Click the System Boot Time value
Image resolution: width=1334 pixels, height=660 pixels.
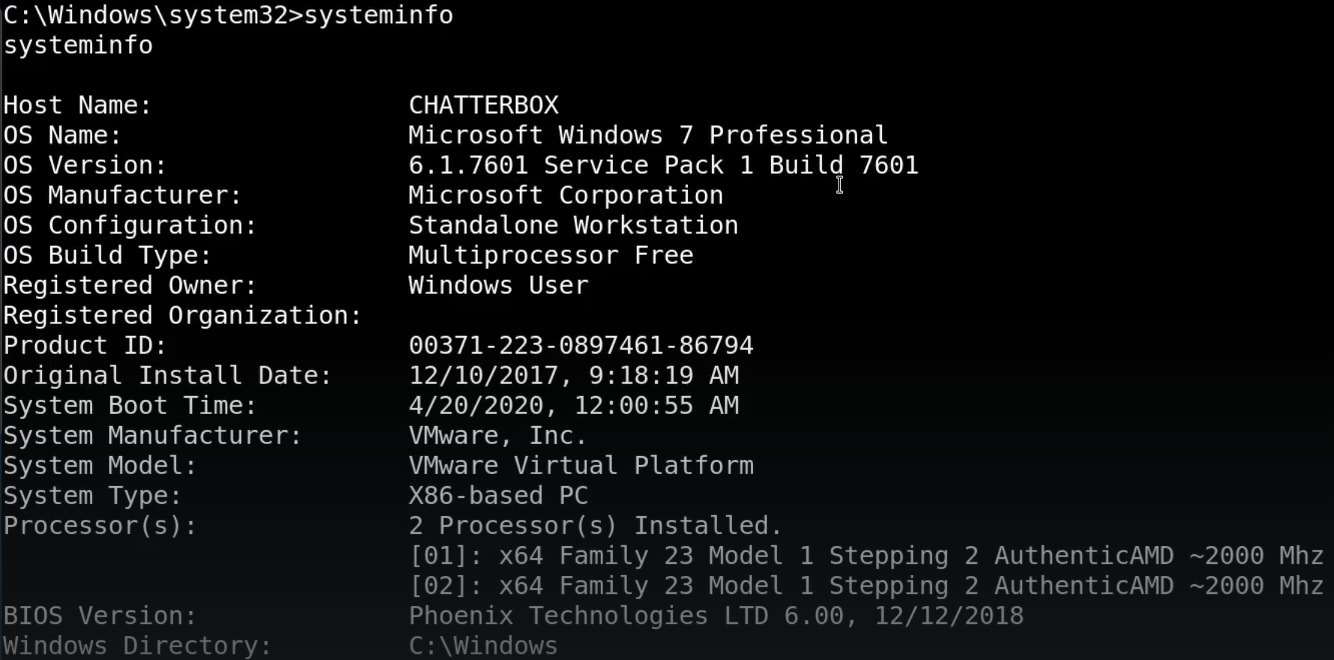573,405
